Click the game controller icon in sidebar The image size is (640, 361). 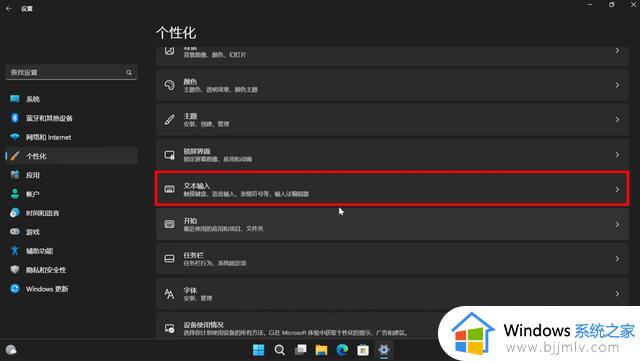coord(15,232)
